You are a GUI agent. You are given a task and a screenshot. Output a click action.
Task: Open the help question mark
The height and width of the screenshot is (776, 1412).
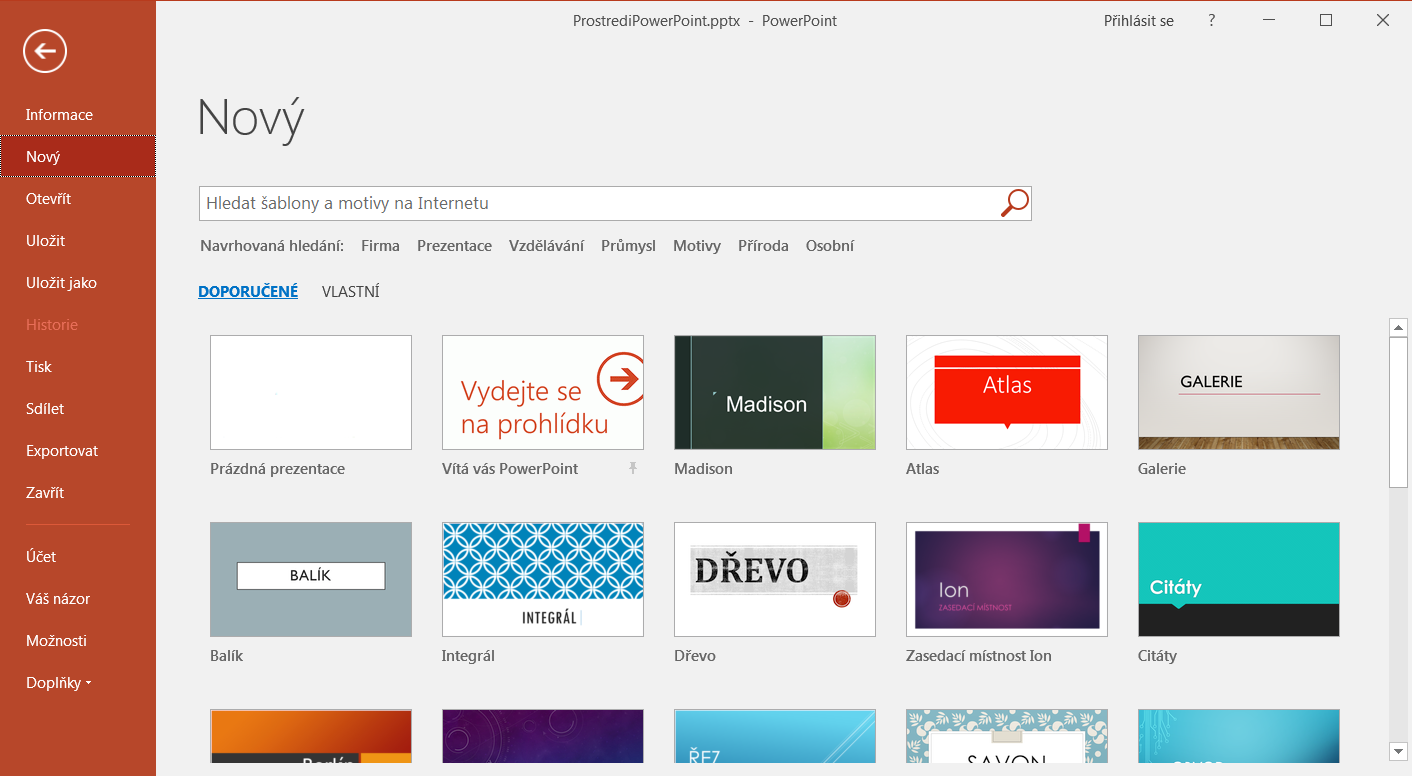[x=1211, y=20]
